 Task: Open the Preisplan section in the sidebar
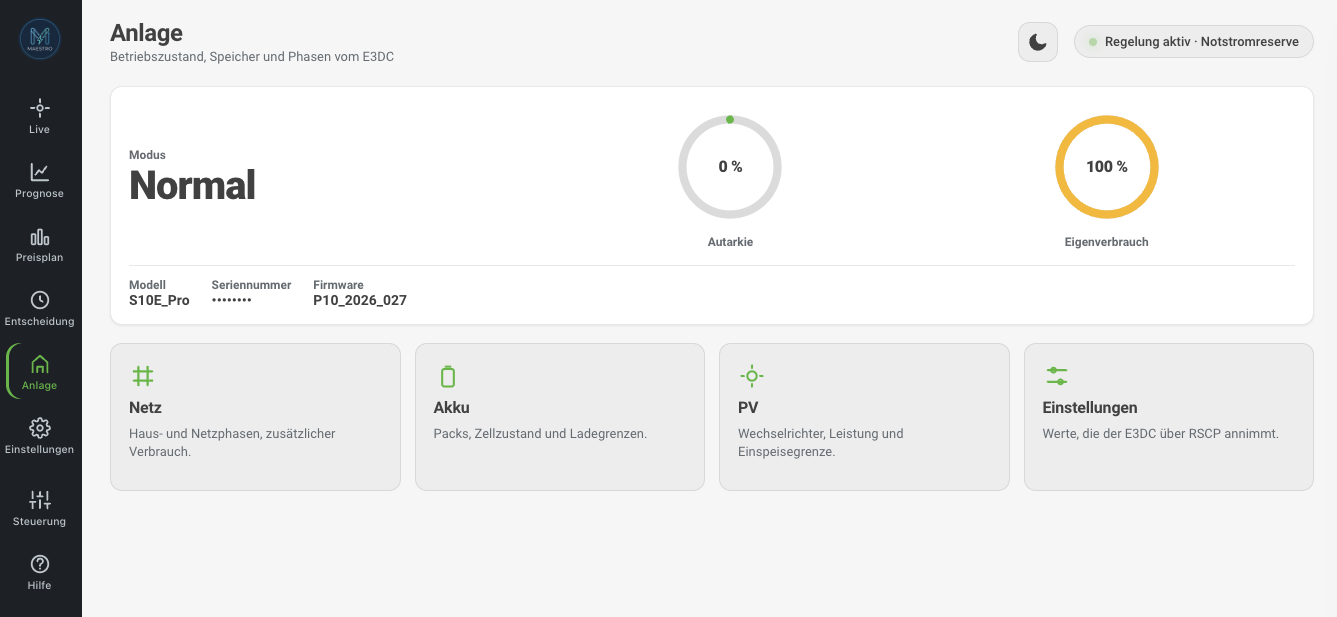[40, 244]
